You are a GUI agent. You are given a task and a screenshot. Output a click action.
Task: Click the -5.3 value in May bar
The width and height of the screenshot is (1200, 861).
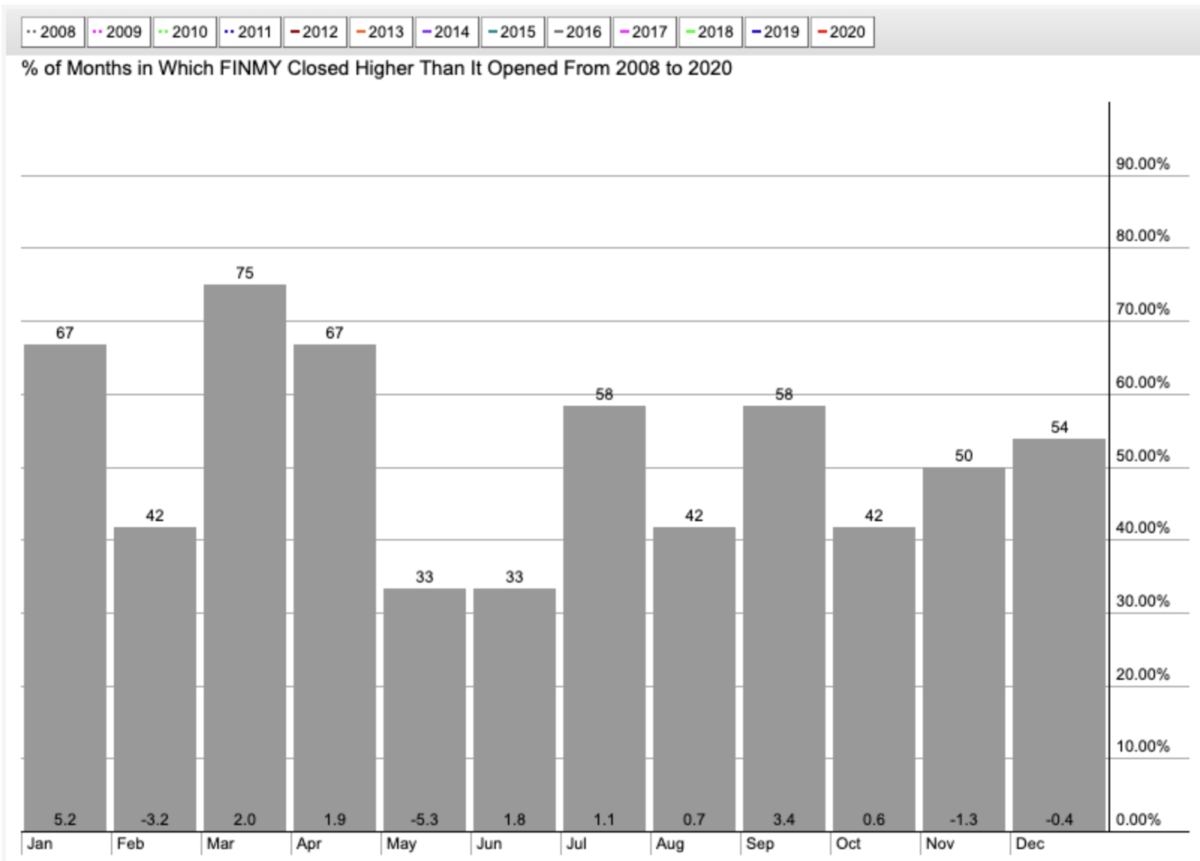pyautogui.click(x=425, y=820)
